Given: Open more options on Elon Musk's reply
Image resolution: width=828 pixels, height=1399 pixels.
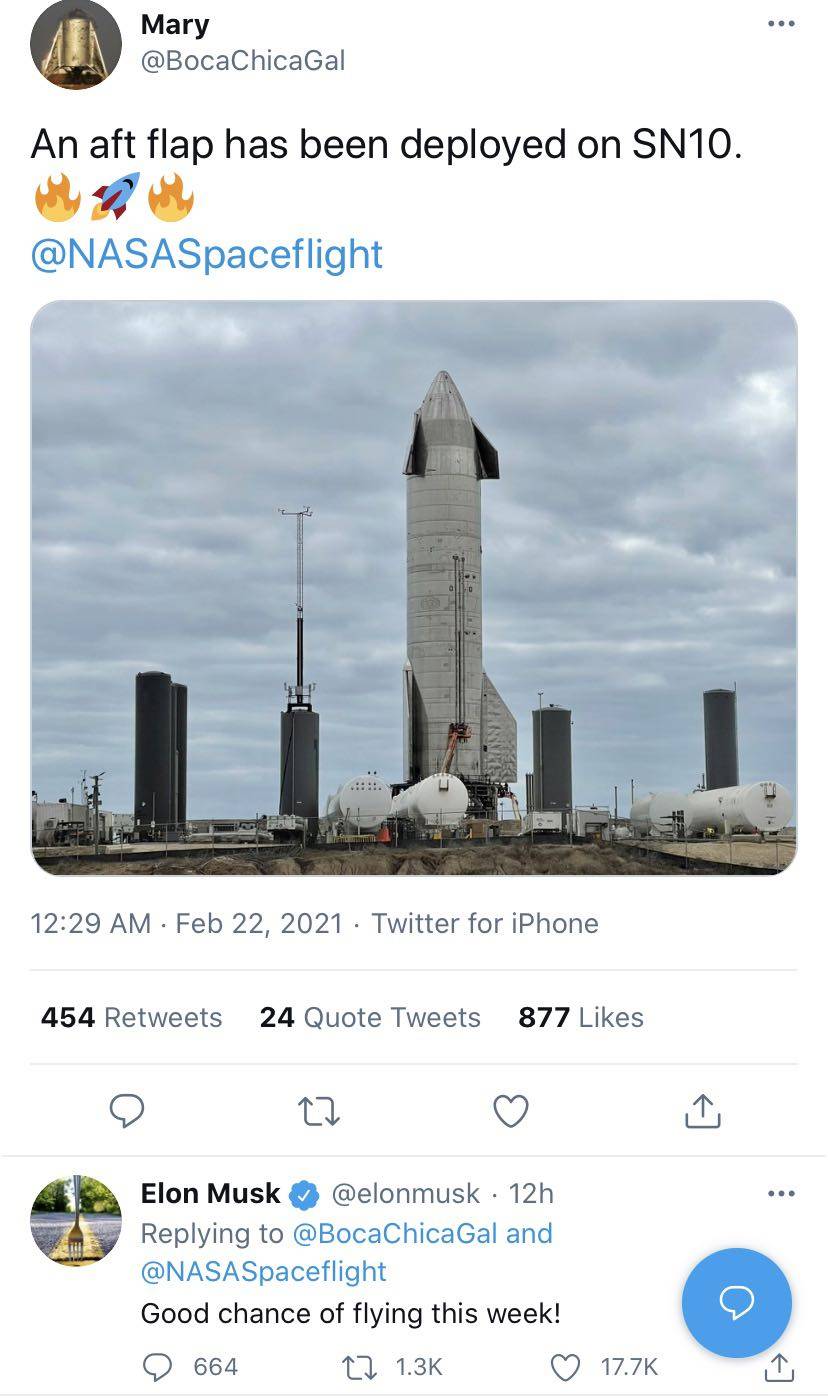Looking at the screenshot, I should click(781, 1193).
